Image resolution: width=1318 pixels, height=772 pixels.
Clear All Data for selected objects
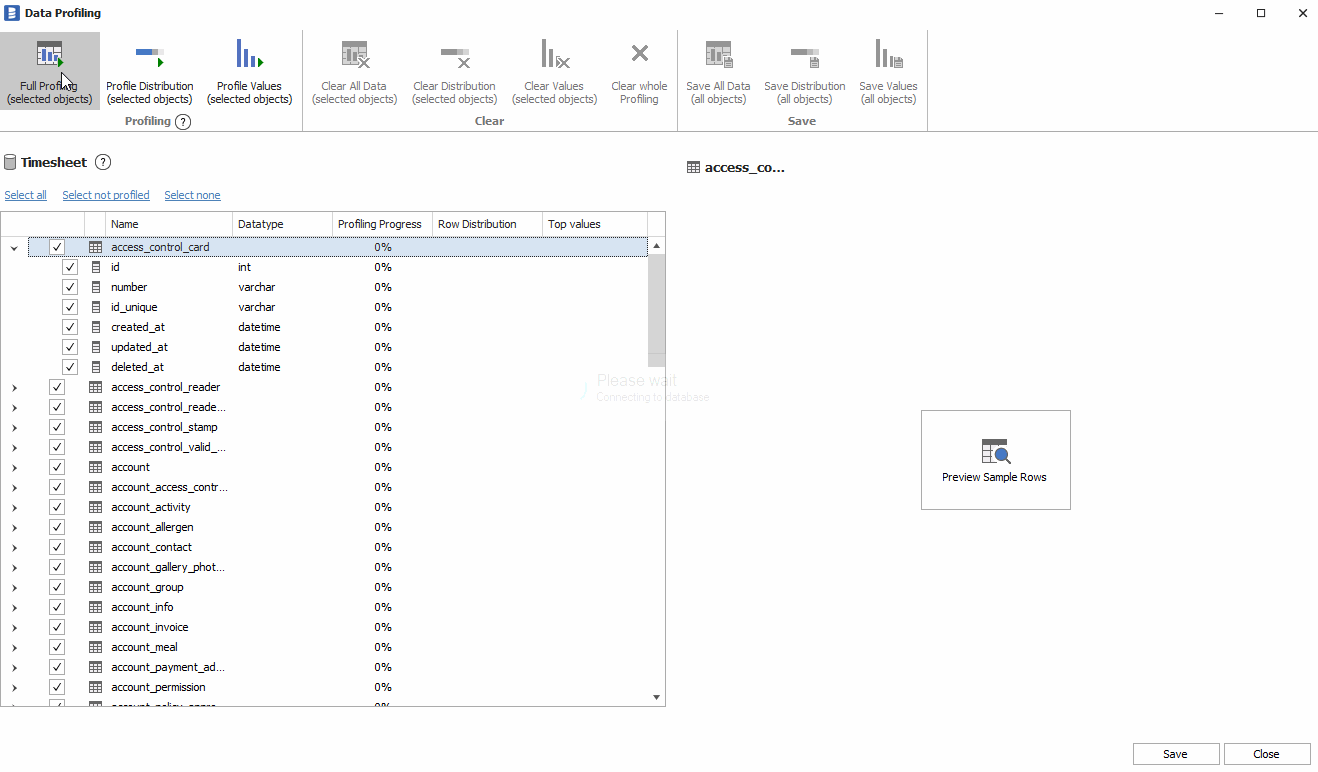[x=354, y=70]
